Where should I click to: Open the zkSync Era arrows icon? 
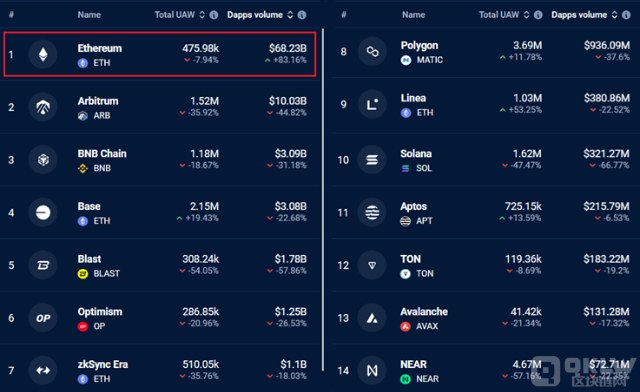(x=43, y=370)
